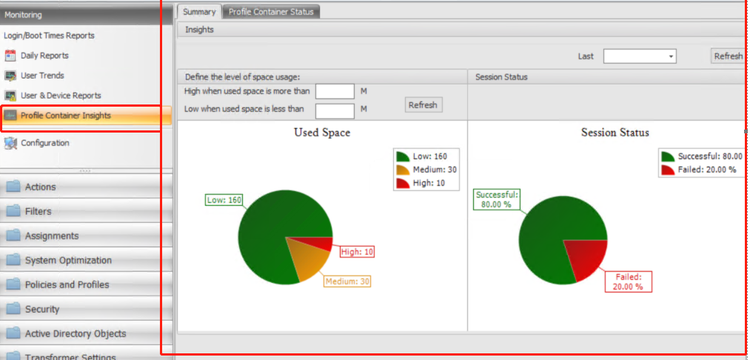Click the green Low legend swatch
Screen dimensions: 750x360
[x=403, y=156]
